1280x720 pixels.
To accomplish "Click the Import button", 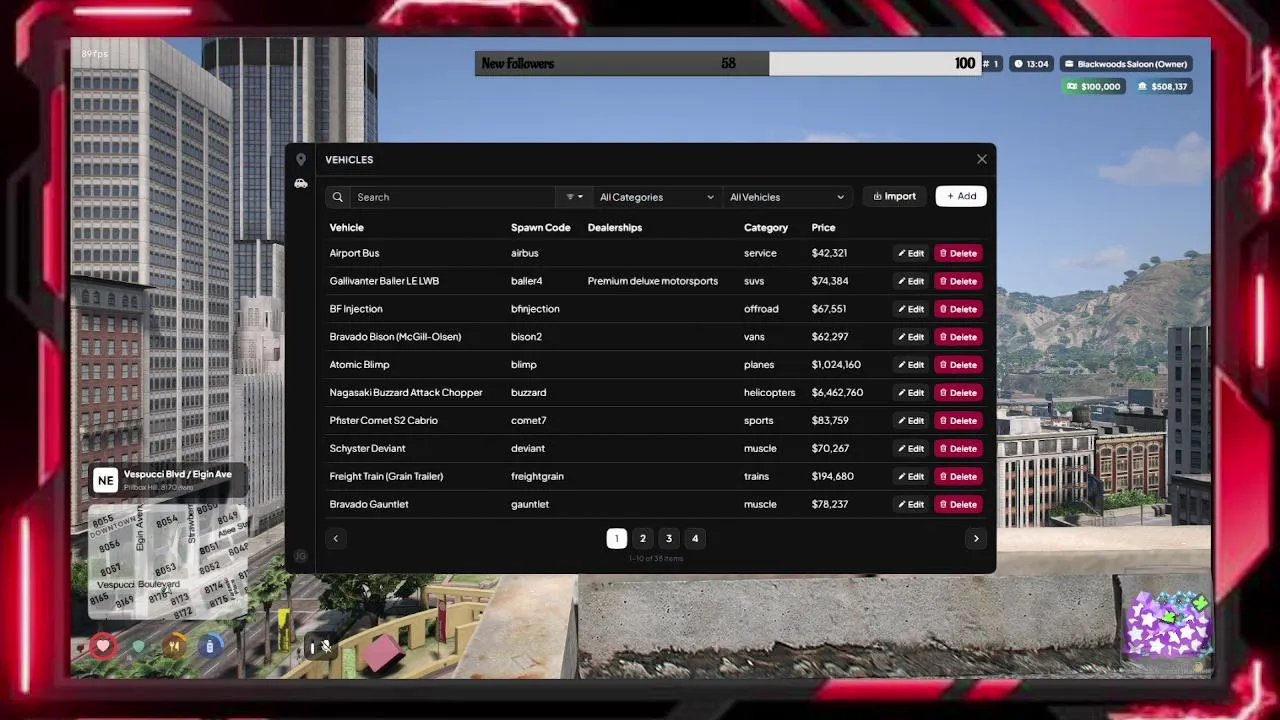I will coord(895,196).
